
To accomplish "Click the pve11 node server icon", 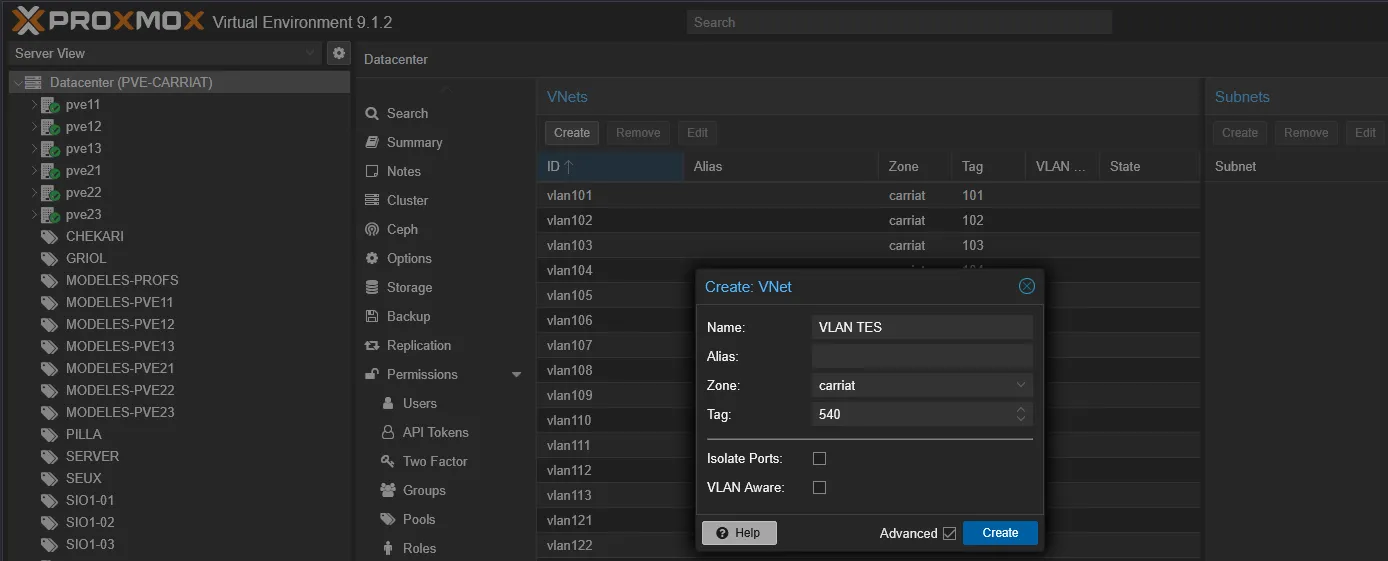I will (x=50, y=105).
